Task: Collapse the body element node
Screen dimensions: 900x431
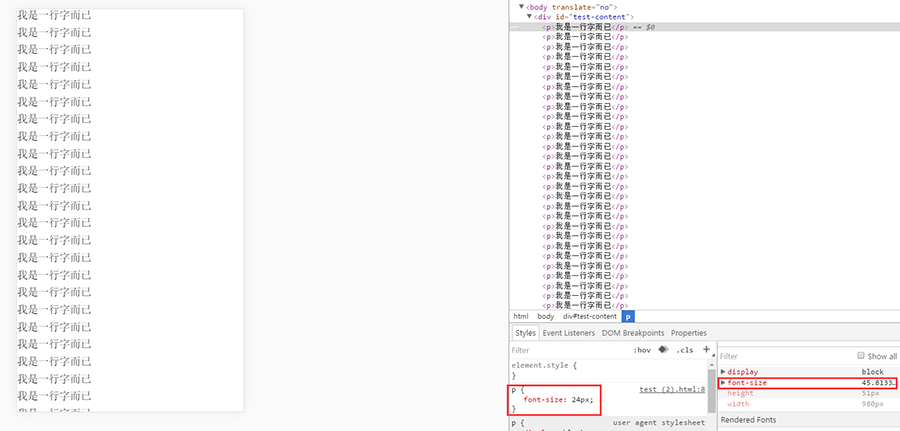Action: pos(522,7)
